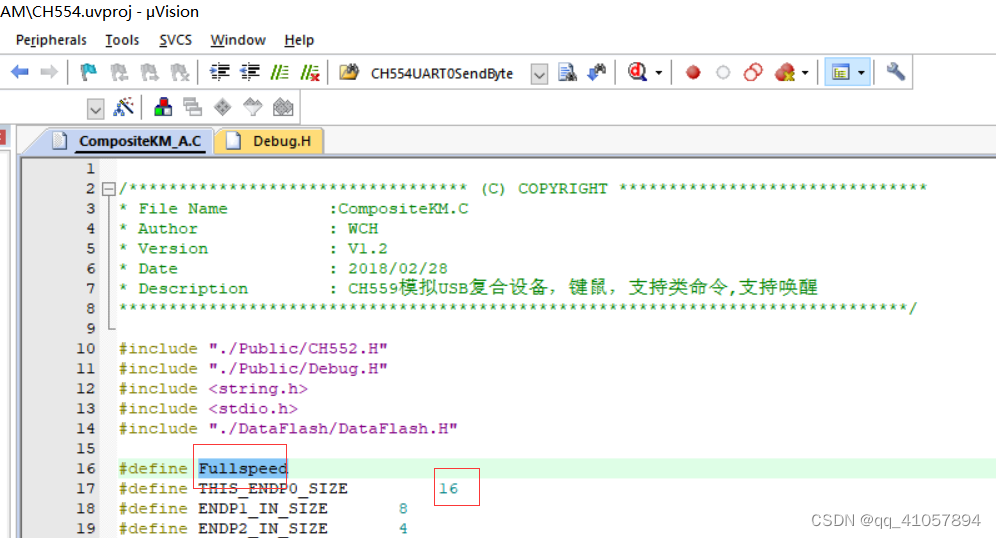The image size is (996, 538).
Task: Open Select Software Packs icon
Action: coord(253,107)
